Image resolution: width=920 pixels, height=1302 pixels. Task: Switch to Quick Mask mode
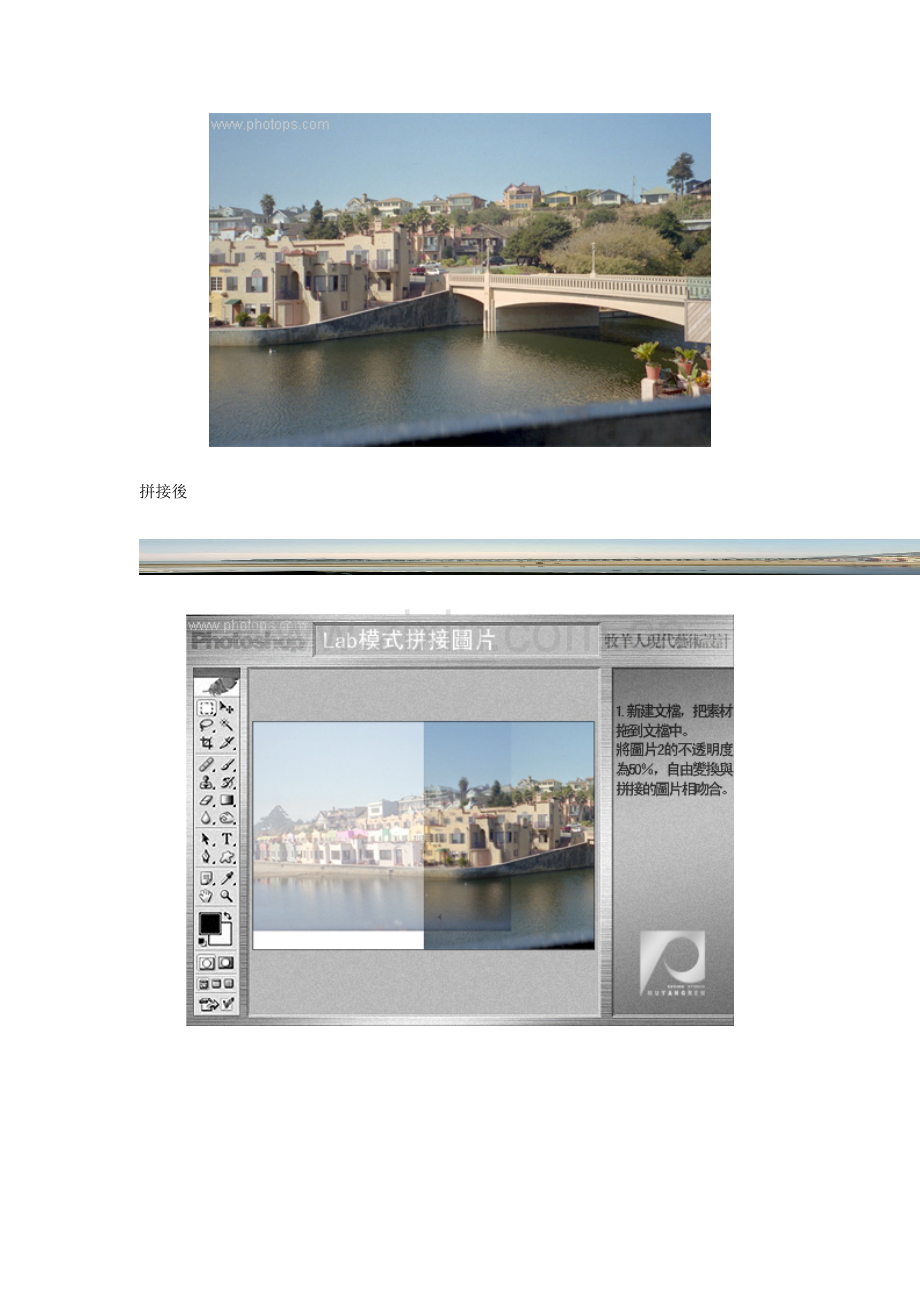[227, 963]
